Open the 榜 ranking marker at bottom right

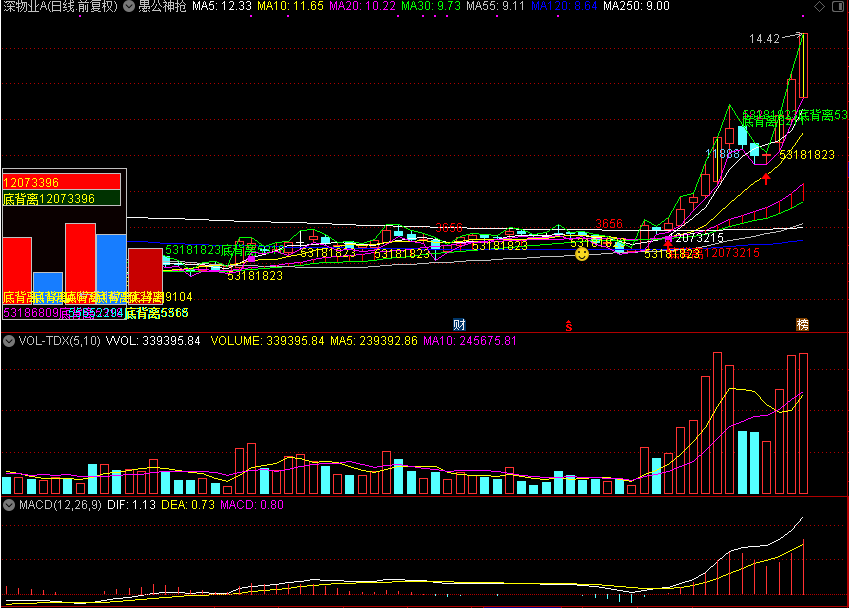click(802, 324)
